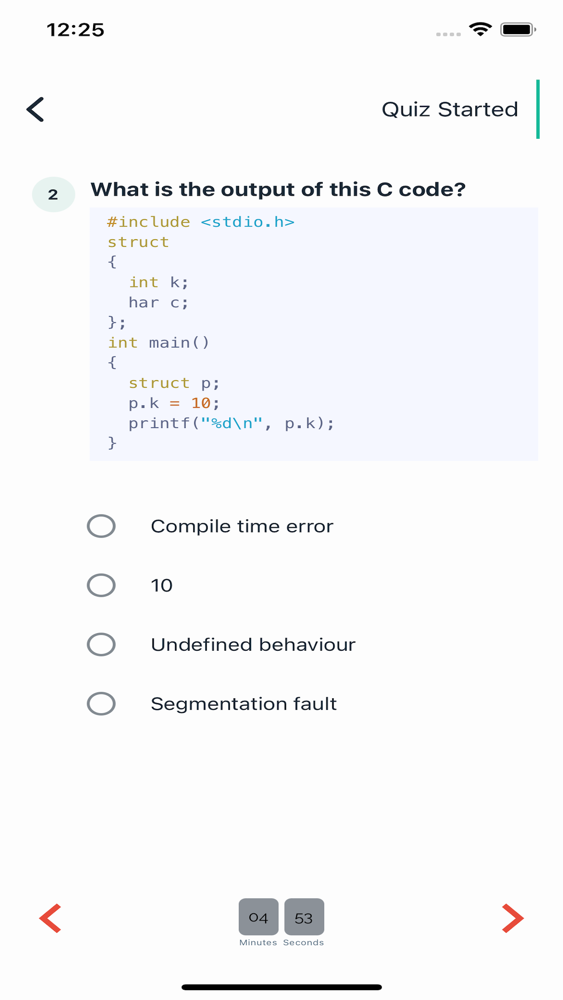The height and width of the screenshot is (1000, 563).
Task: Choose the radio button for answer 10
Action: (101, 585)
